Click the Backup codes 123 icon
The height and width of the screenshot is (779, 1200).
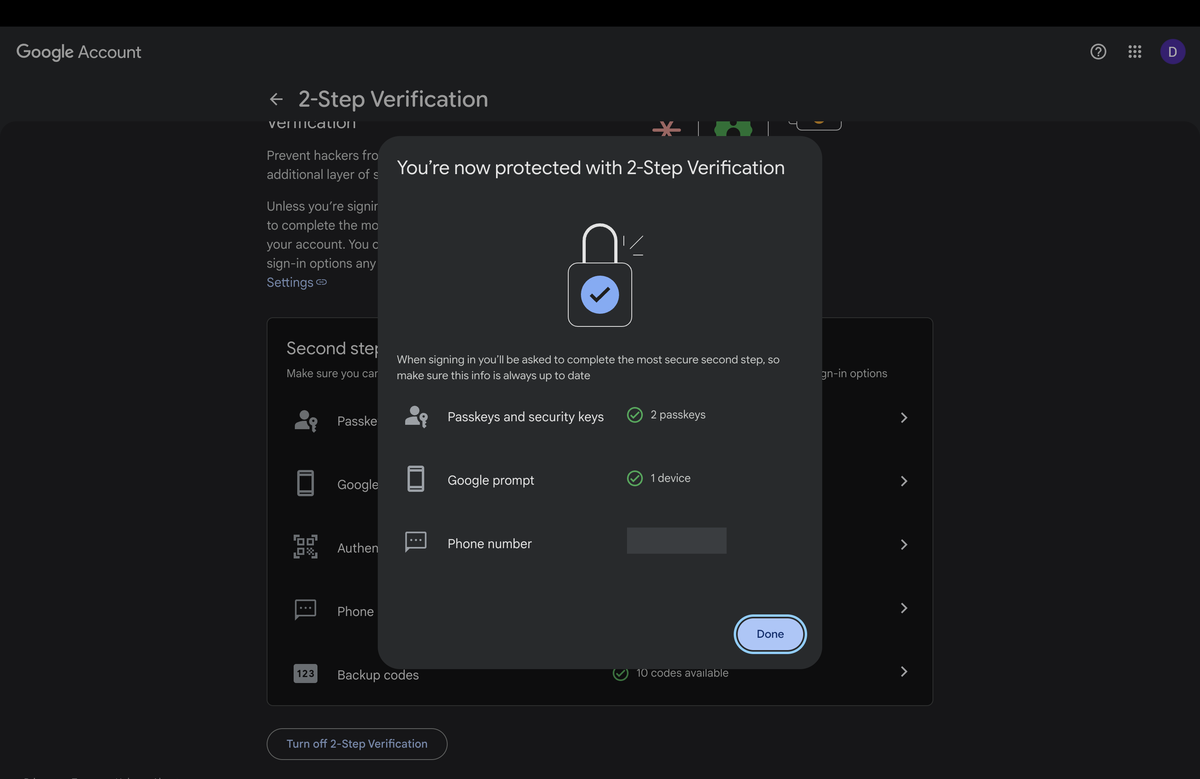305,674
